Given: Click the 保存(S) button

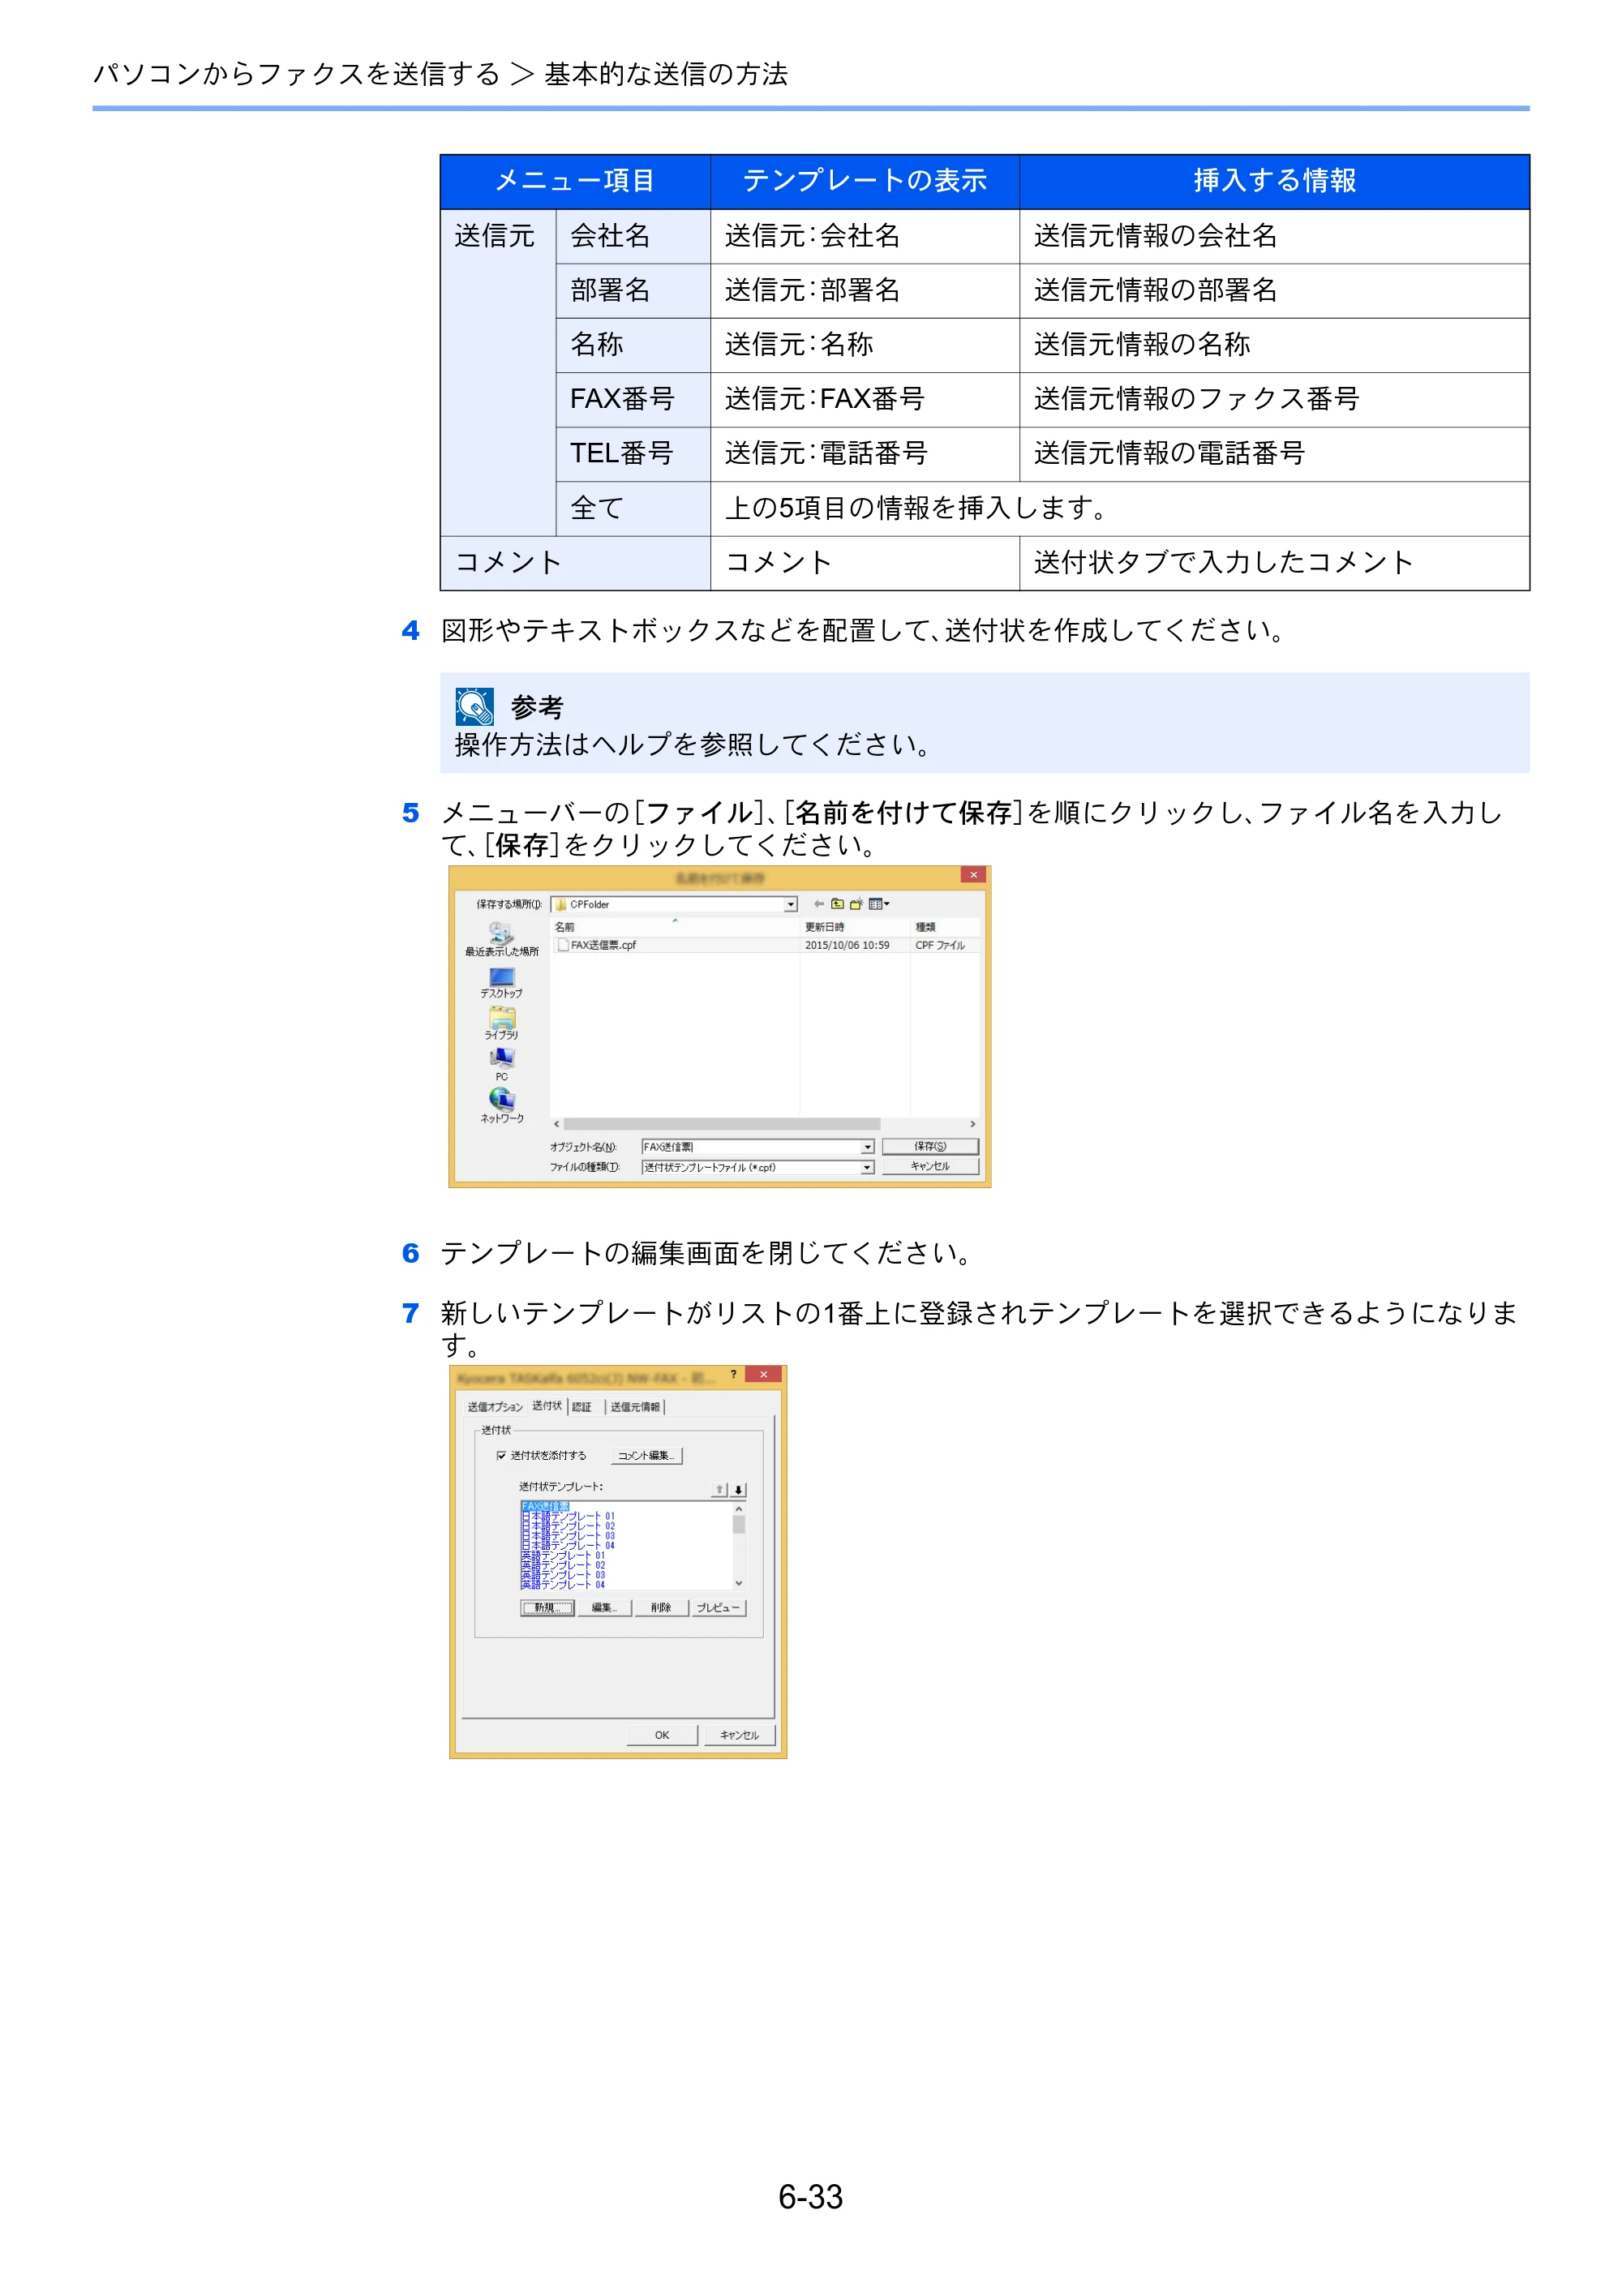Looking at the screenshot, I should (930, 1146).
